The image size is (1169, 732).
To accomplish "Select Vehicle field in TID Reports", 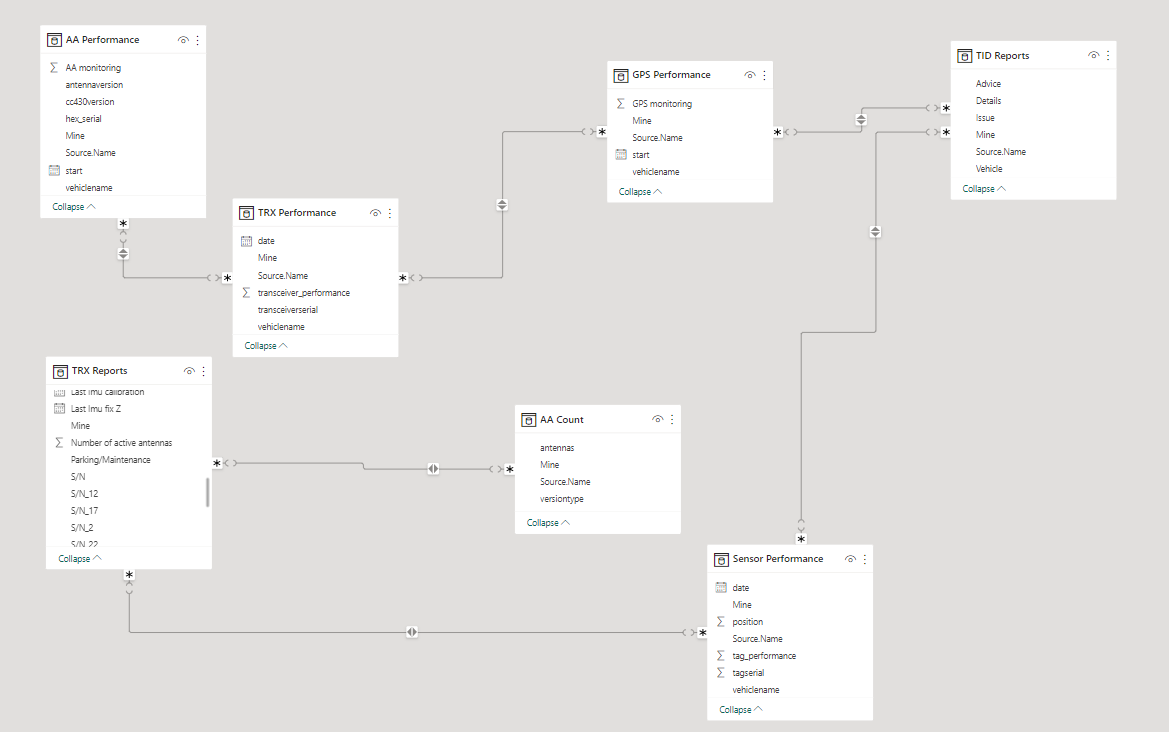I will coord(989,169).
